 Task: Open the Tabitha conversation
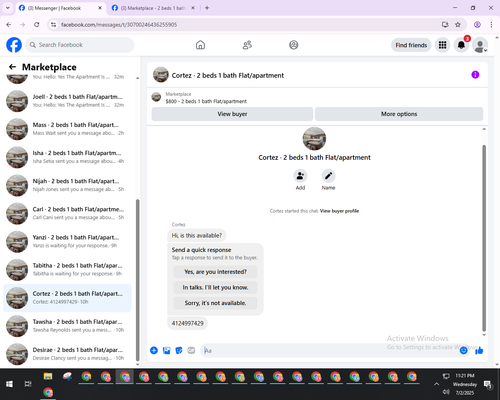pyautogui.click(x=67, y=270)
